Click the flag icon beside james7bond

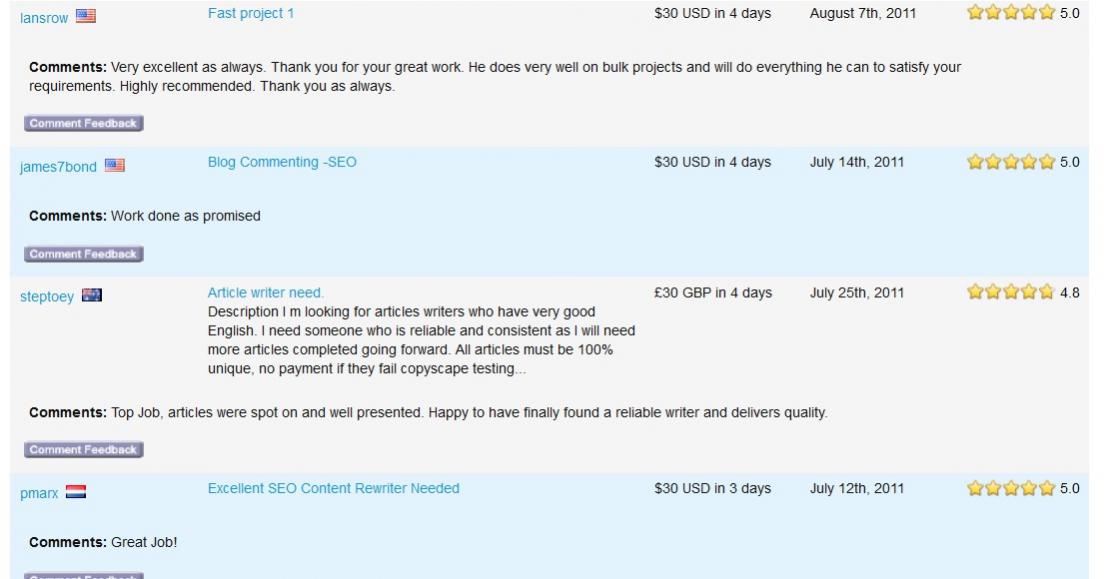(x=115, y=166)
